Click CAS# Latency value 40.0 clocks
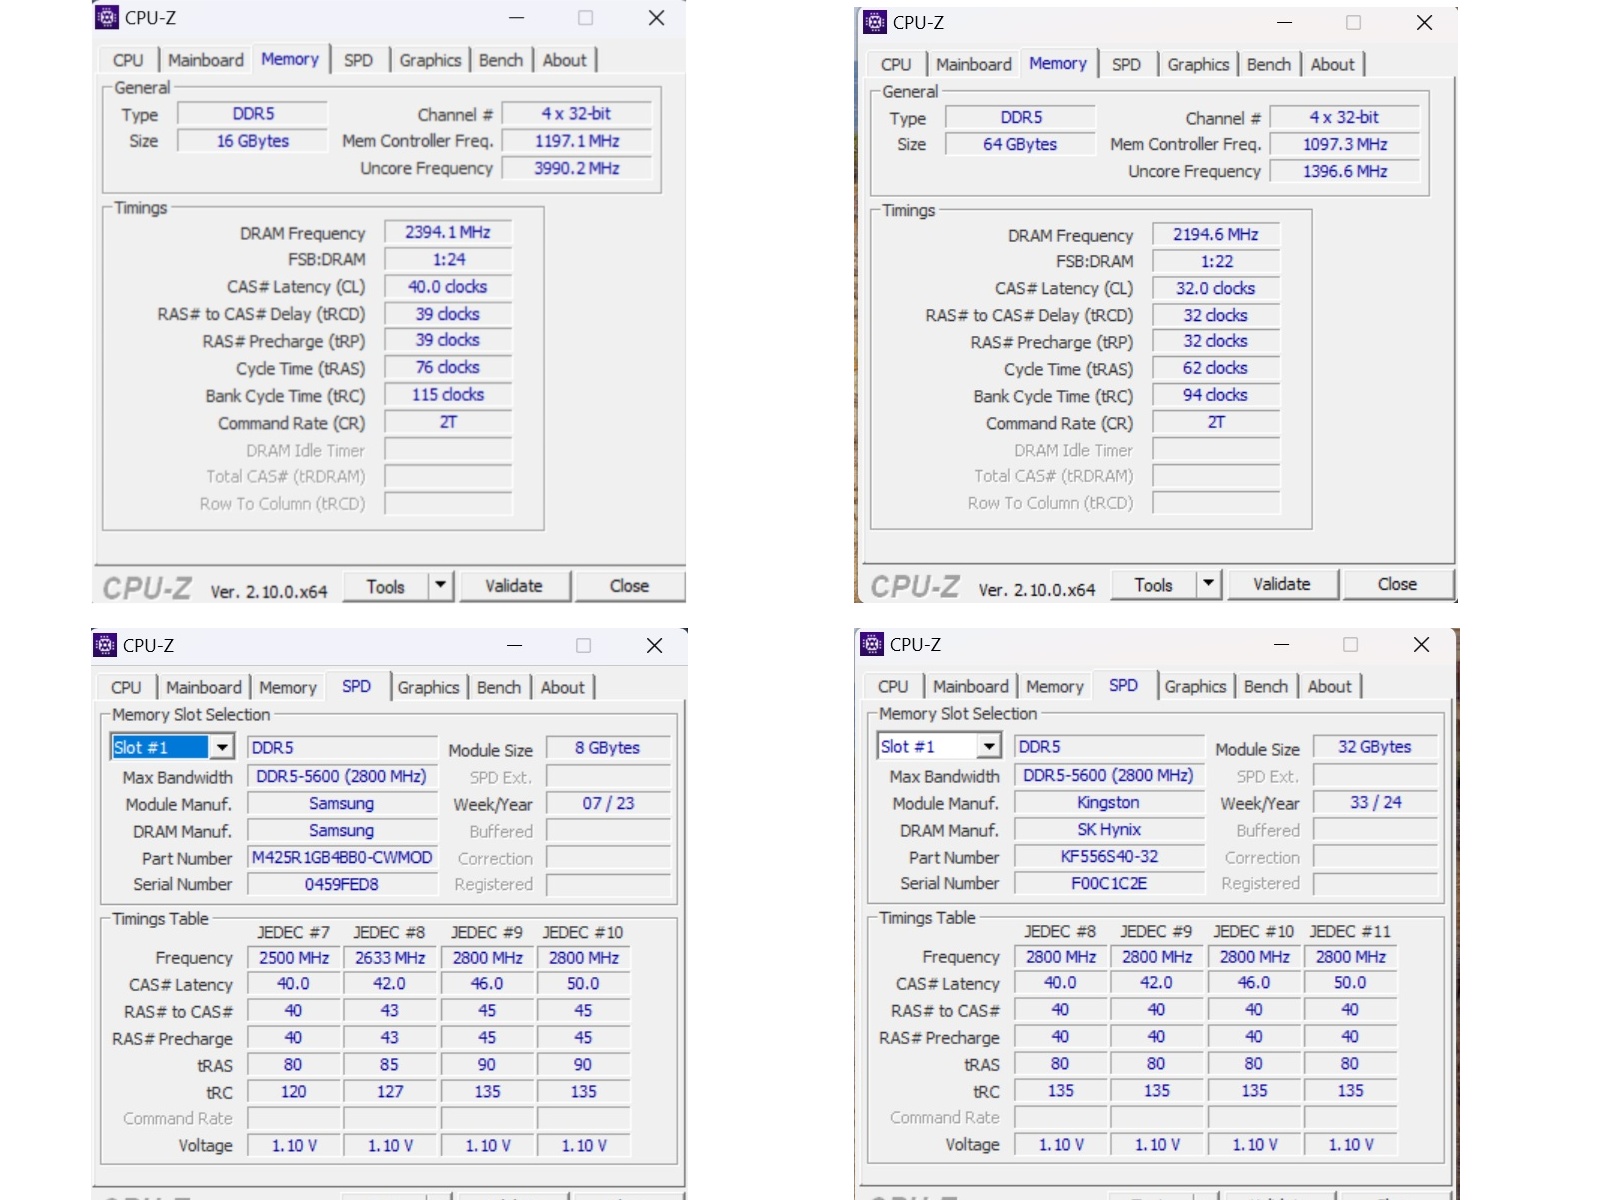 click(448, 286)
